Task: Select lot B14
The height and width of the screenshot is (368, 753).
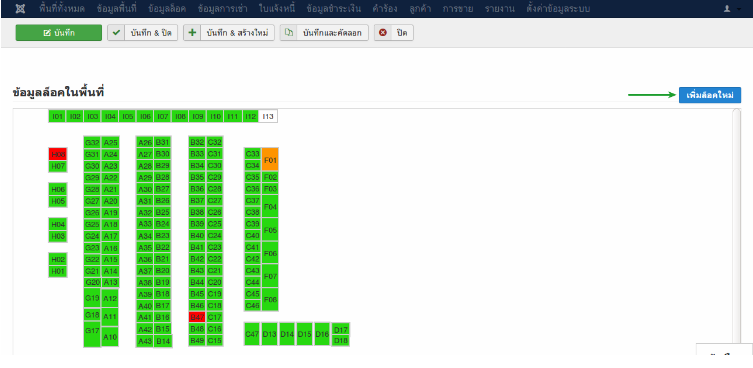Action: pos(163,341)
